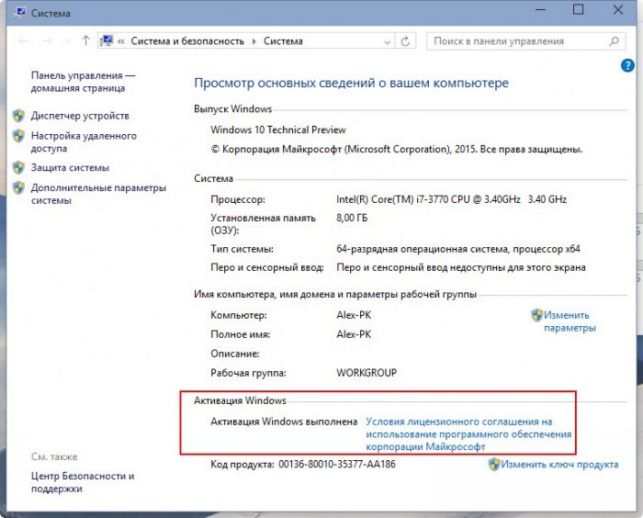
Task: Click product code 00136-80010-35377-AA186
Action: (x=337, y=464)
